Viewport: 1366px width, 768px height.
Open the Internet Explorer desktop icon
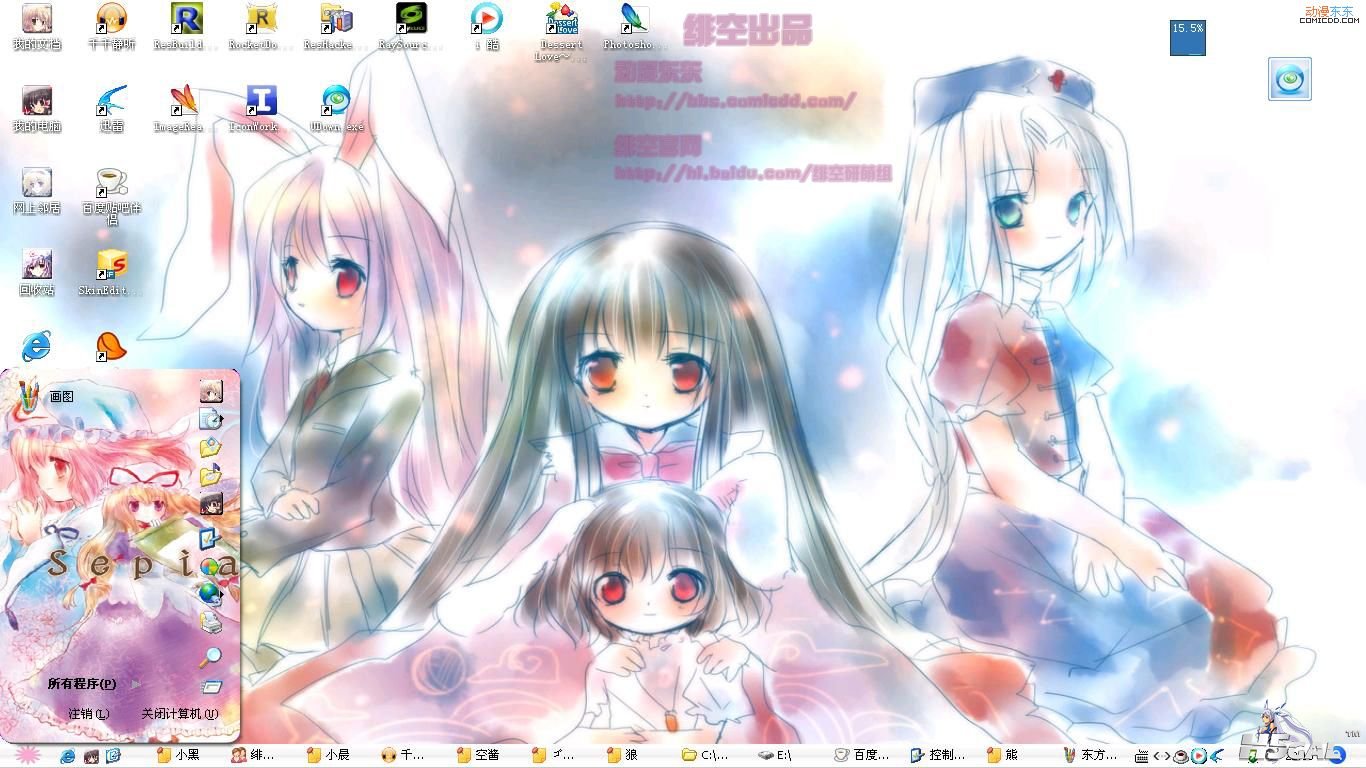(37, 346)
